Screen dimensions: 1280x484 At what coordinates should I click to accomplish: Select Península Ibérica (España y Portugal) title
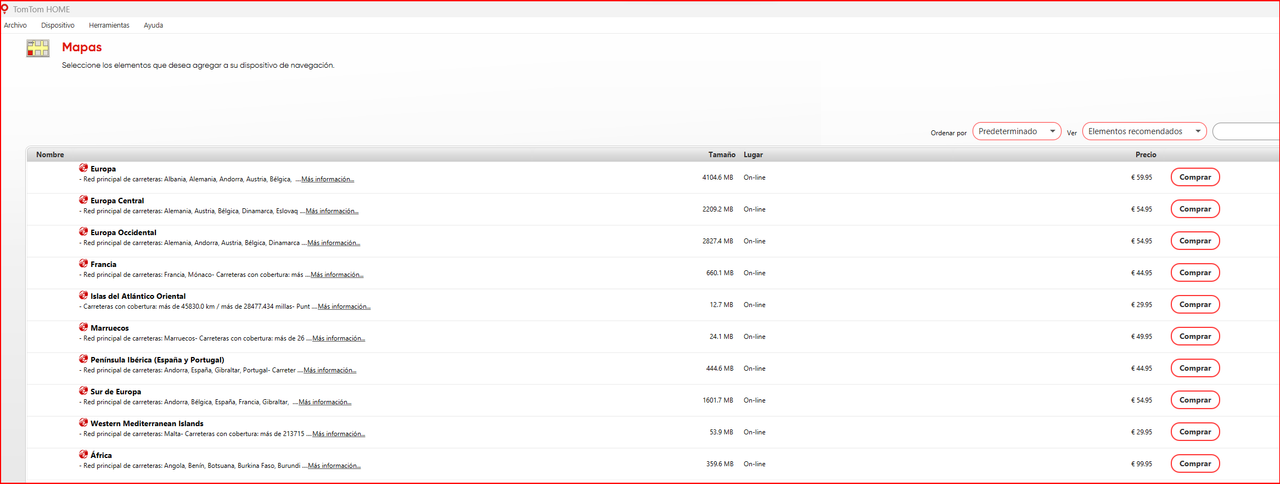pyautogui.click(x=157, y=360)
